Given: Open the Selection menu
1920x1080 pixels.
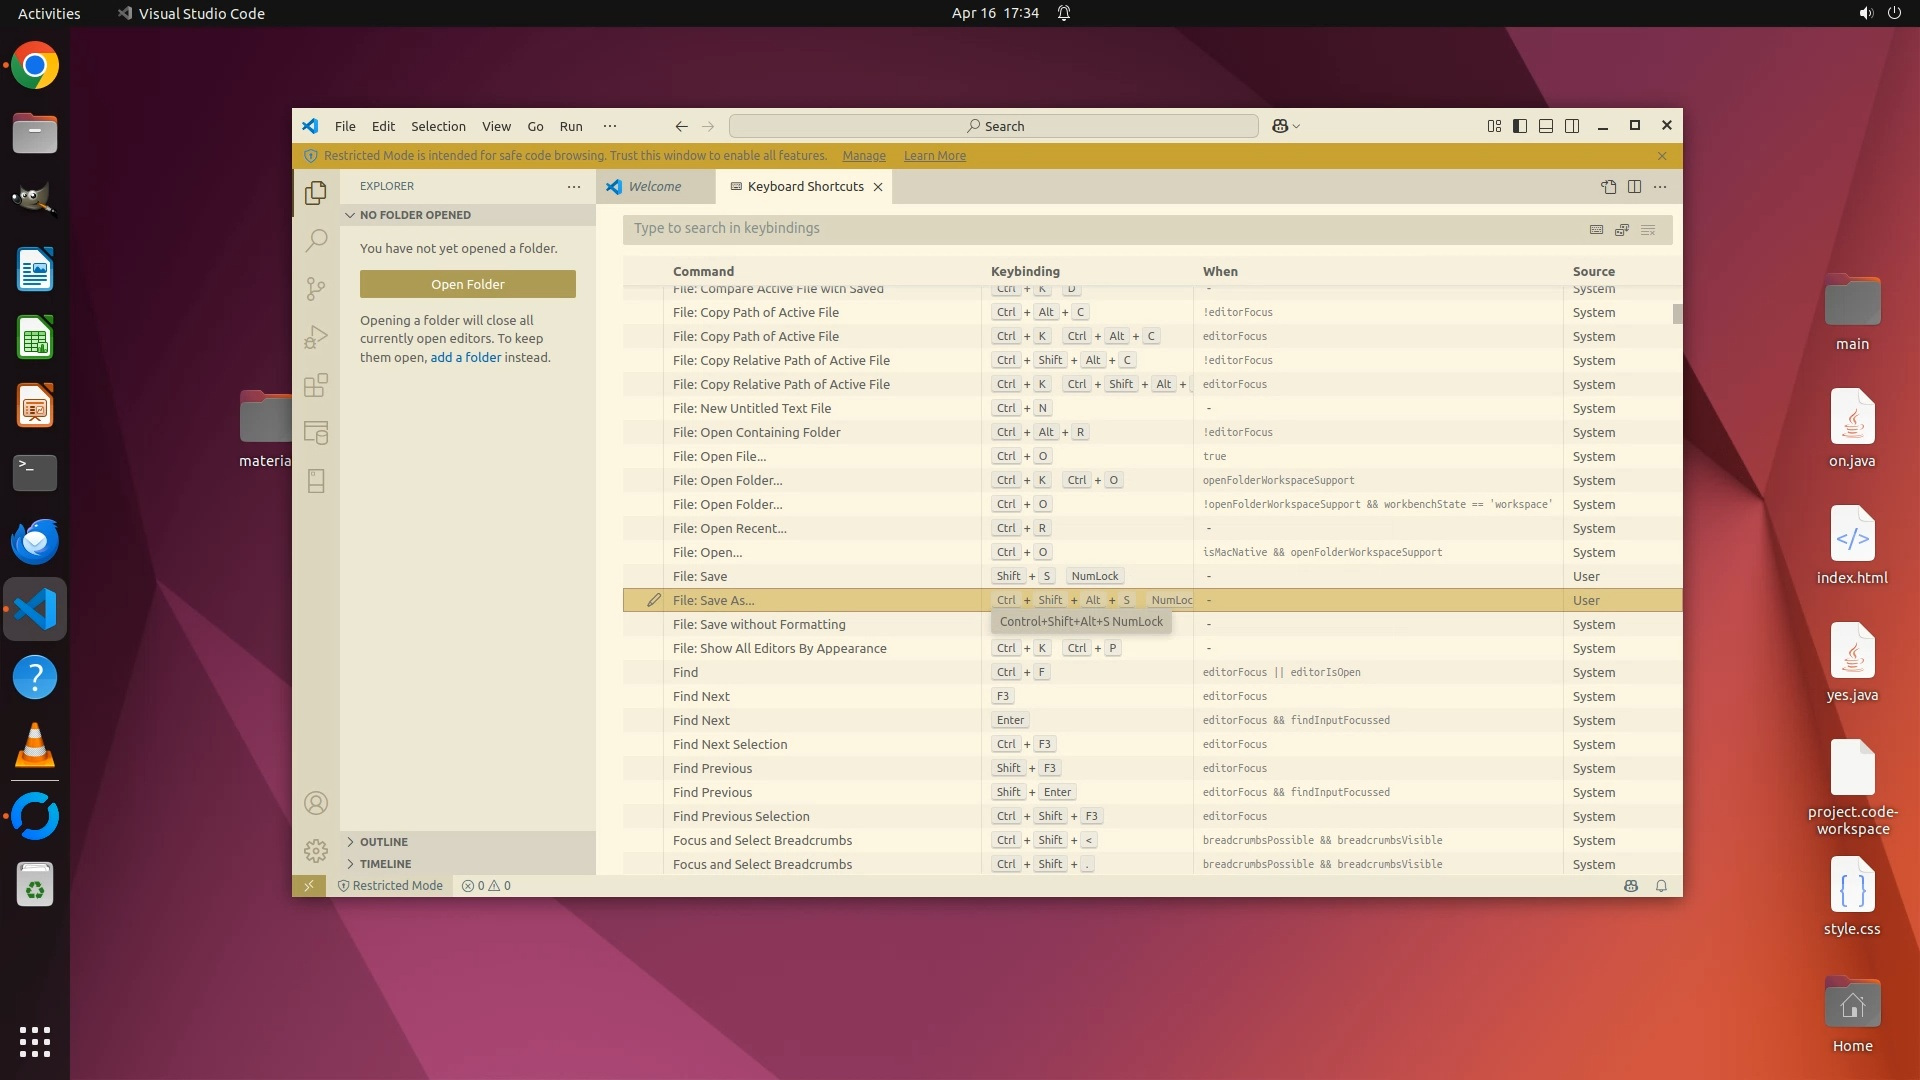Looking at the screenshot, I should coord(438,126).
